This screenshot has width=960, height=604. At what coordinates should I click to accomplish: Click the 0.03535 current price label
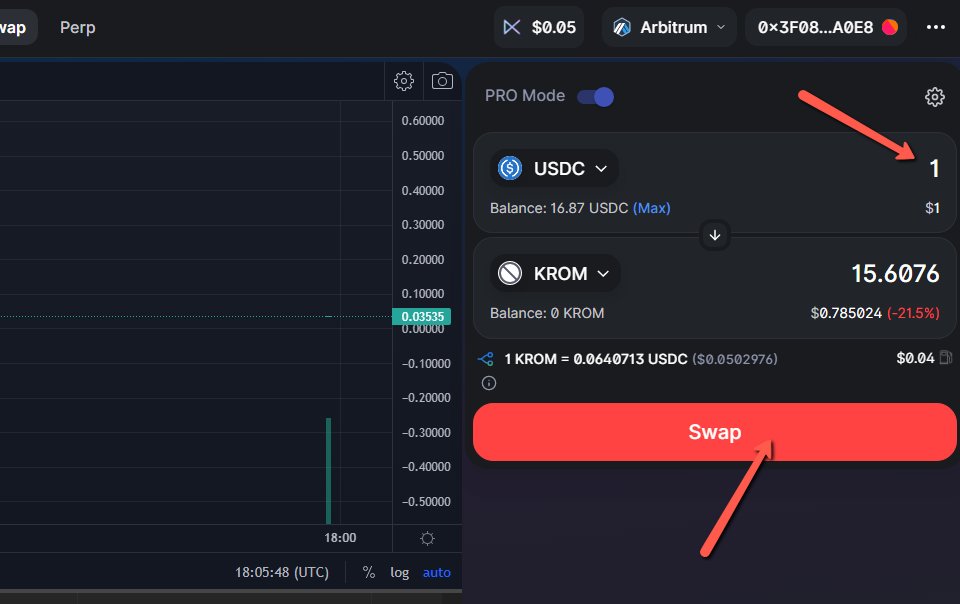(422, 316)
